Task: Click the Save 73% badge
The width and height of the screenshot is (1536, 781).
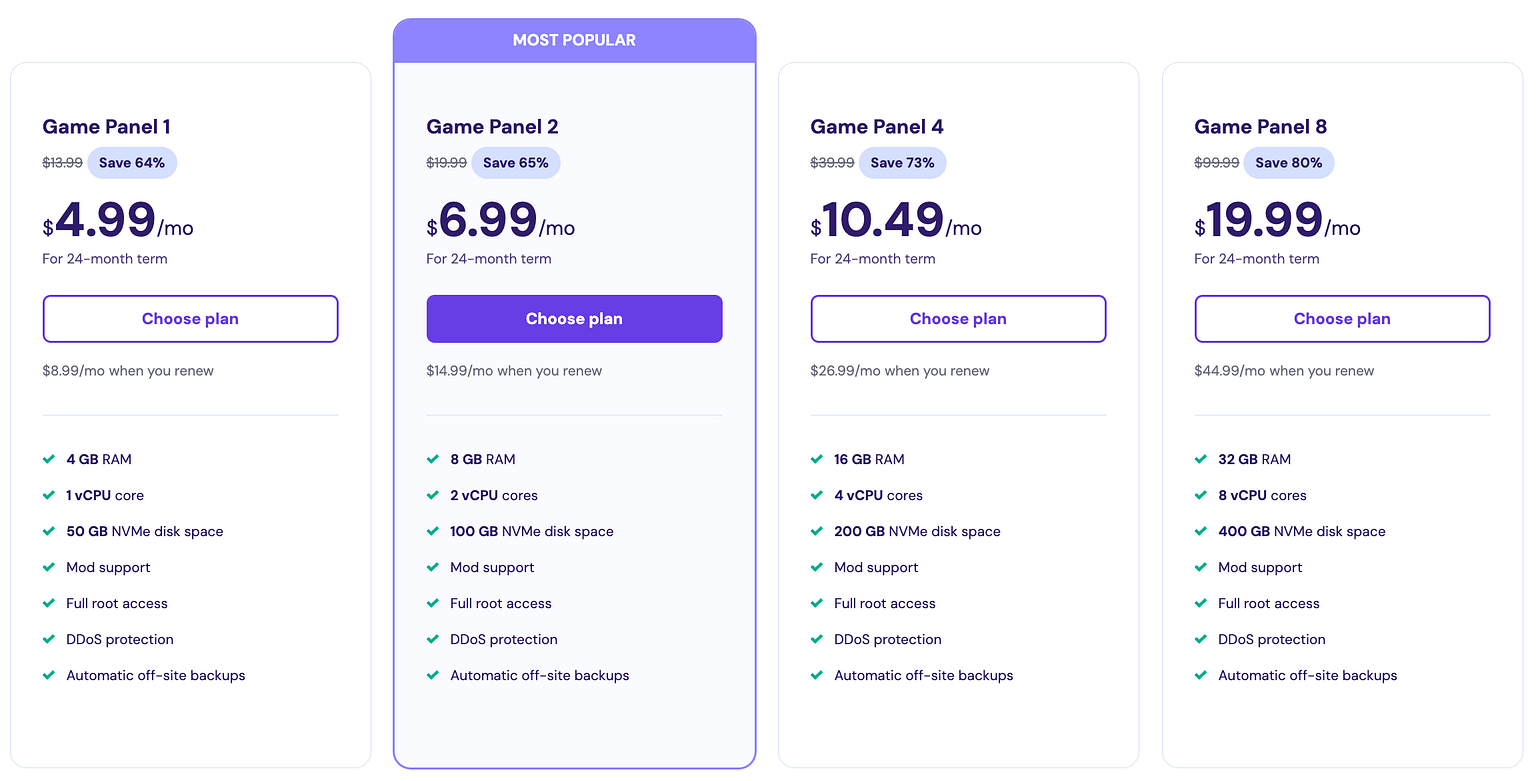Action: [x=902, y=162]
